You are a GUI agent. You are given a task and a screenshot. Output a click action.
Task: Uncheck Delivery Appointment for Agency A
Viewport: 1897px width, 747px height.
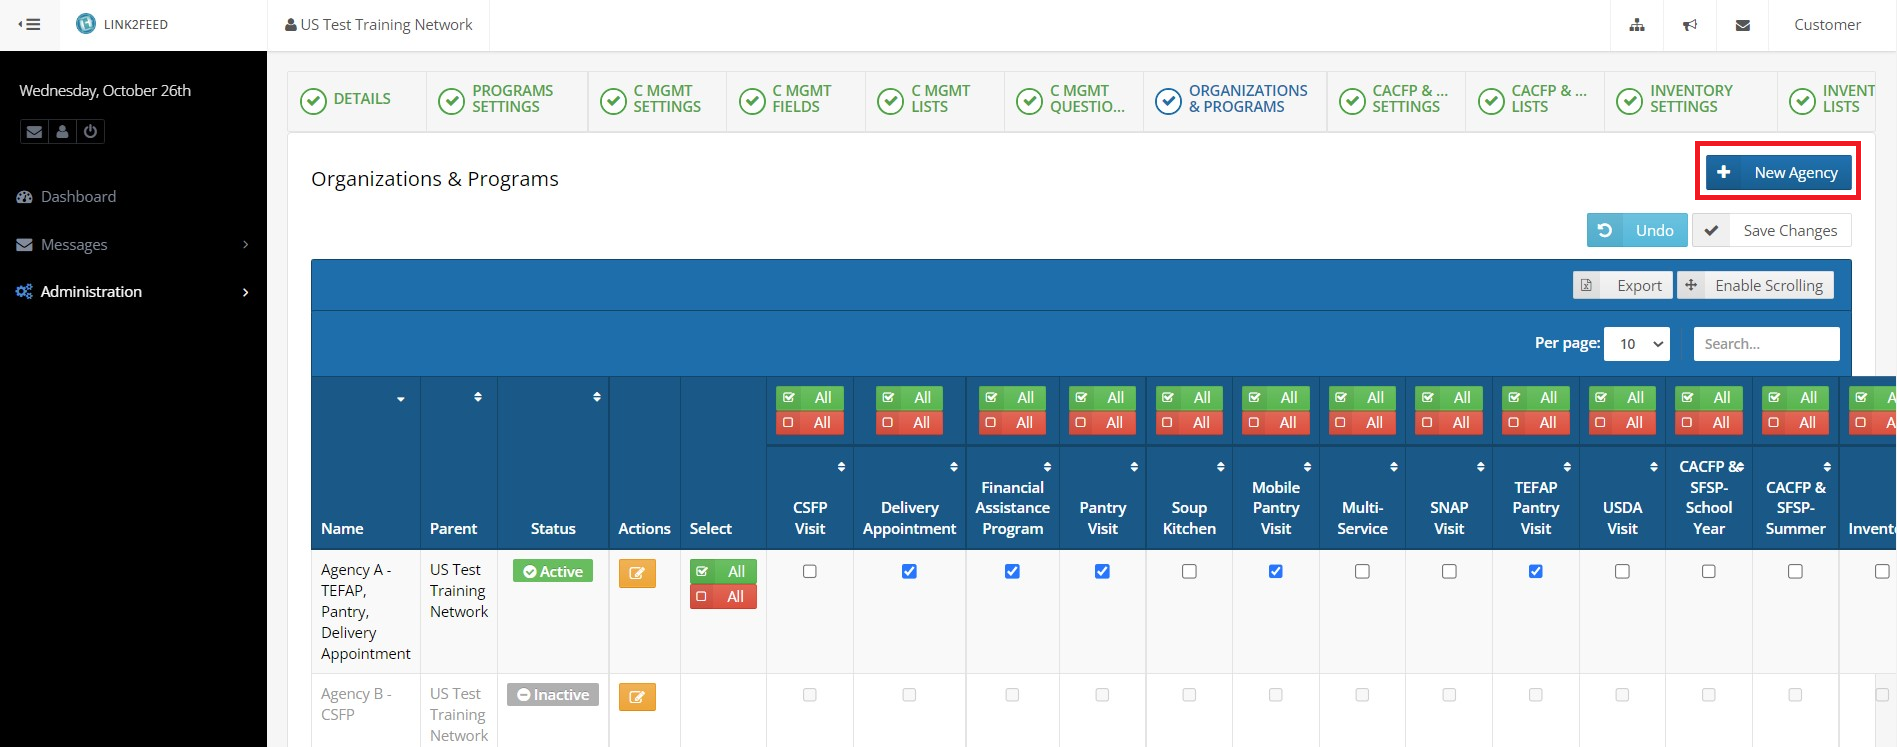pyautogui.click(x=909, y=571)
